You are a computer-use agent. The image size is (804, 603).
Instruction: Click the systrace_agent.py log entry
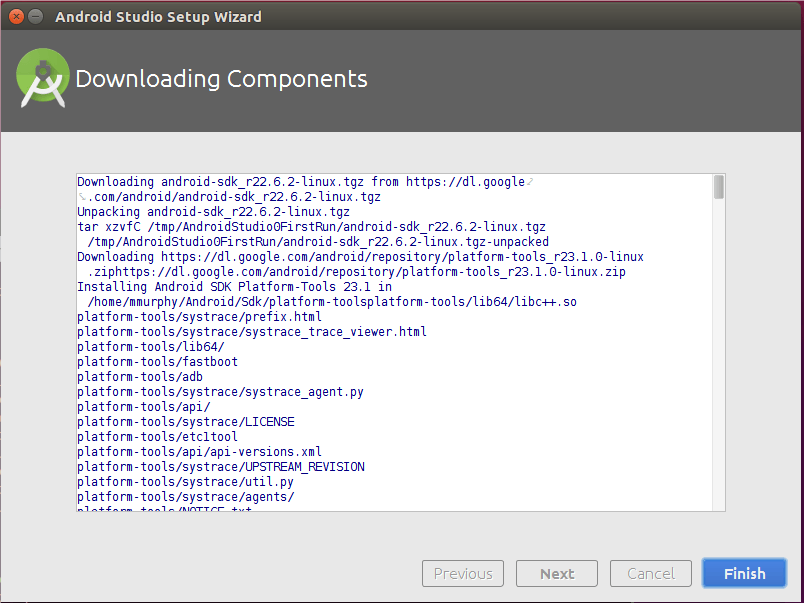point(220,392)
